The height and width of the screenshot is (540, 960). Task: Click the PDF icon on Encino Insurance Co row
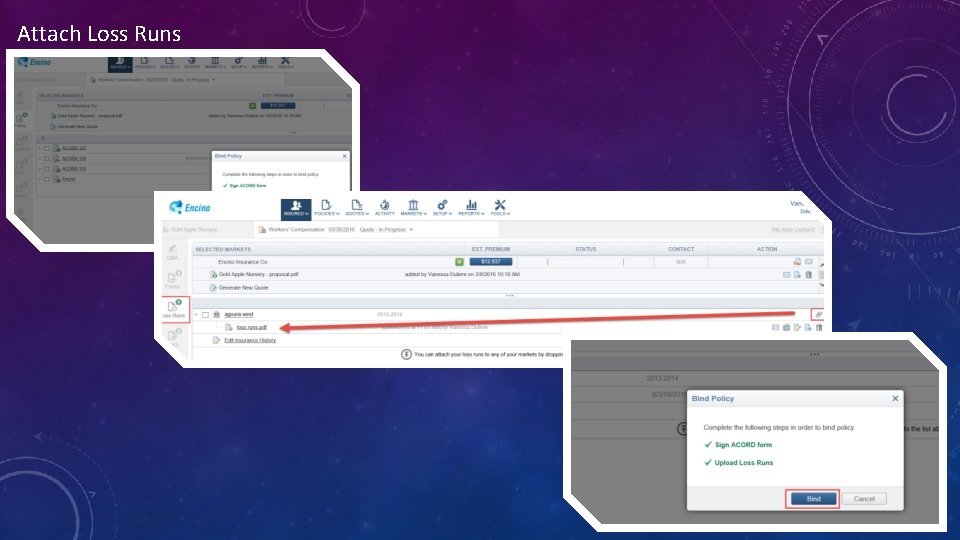tap(797, 261)
